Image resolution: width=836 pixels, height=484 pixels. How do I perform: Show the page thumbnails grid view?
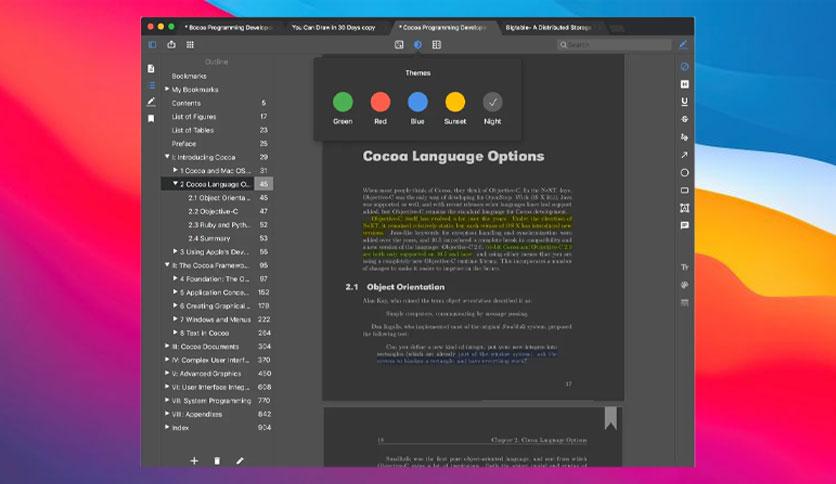tap(190, 45)
